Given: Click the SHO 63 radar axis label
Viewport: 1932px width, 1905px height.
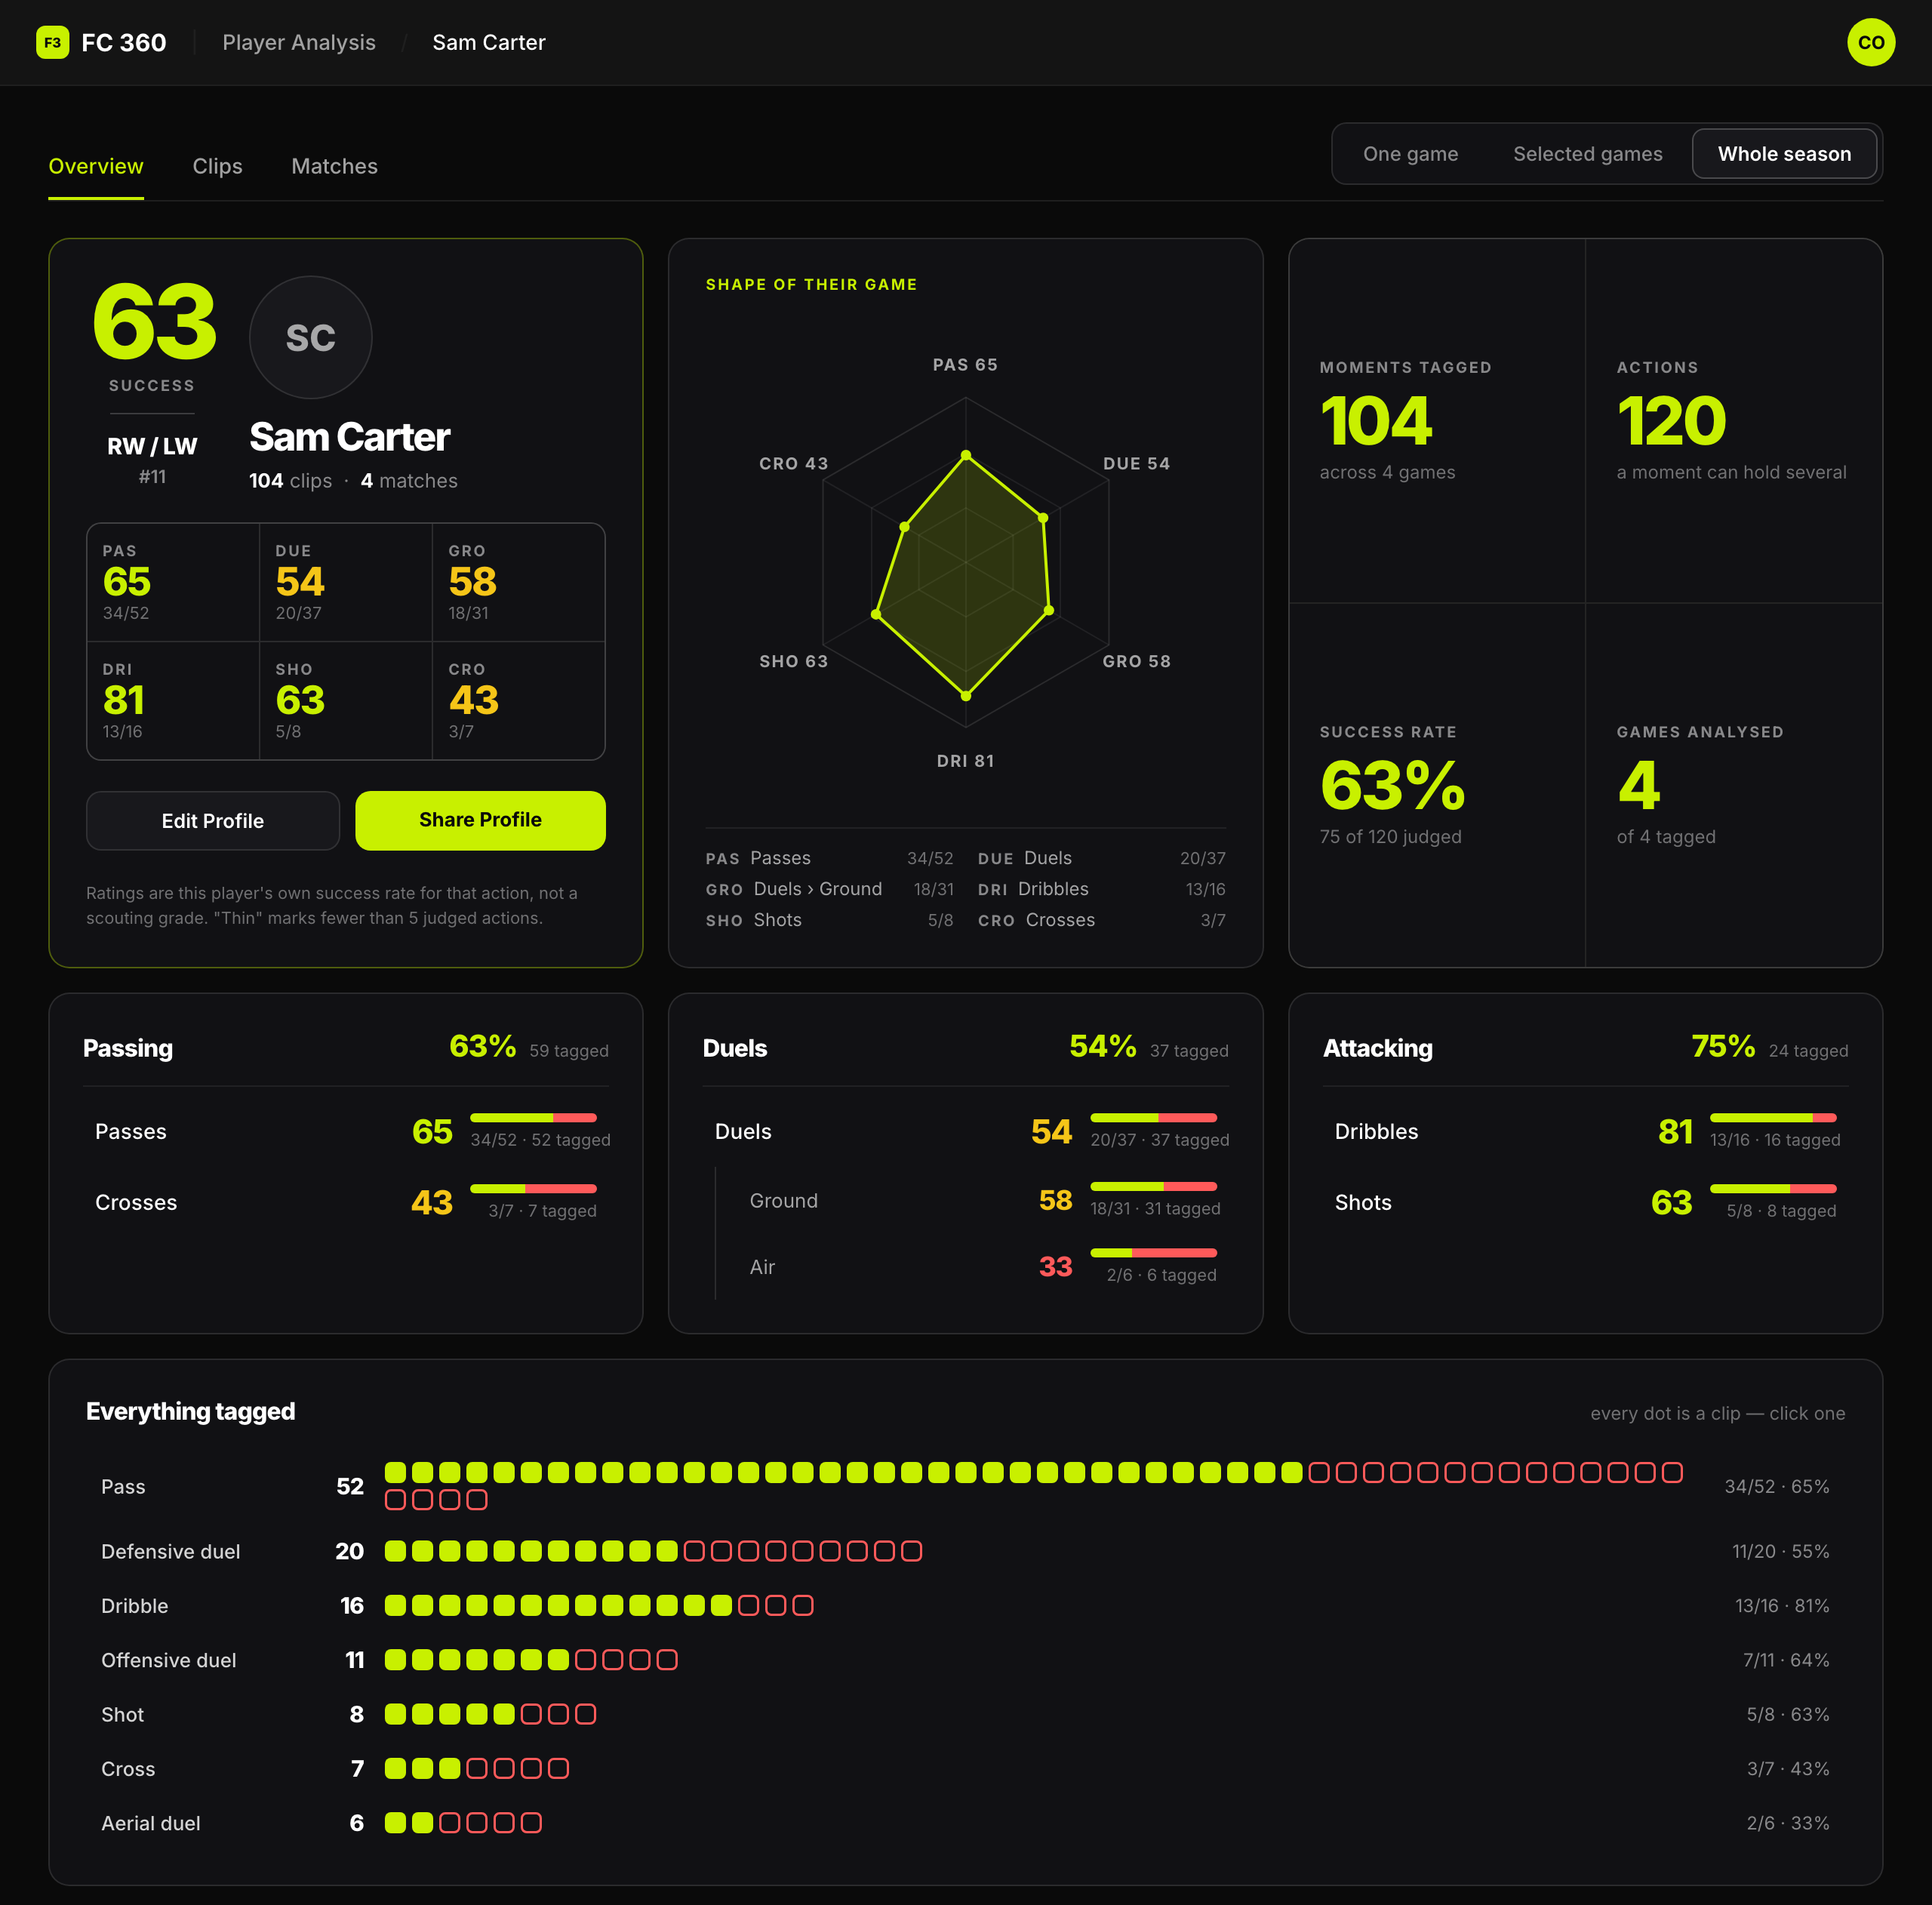Looking at the screenshot, I should tap(793, 661).
